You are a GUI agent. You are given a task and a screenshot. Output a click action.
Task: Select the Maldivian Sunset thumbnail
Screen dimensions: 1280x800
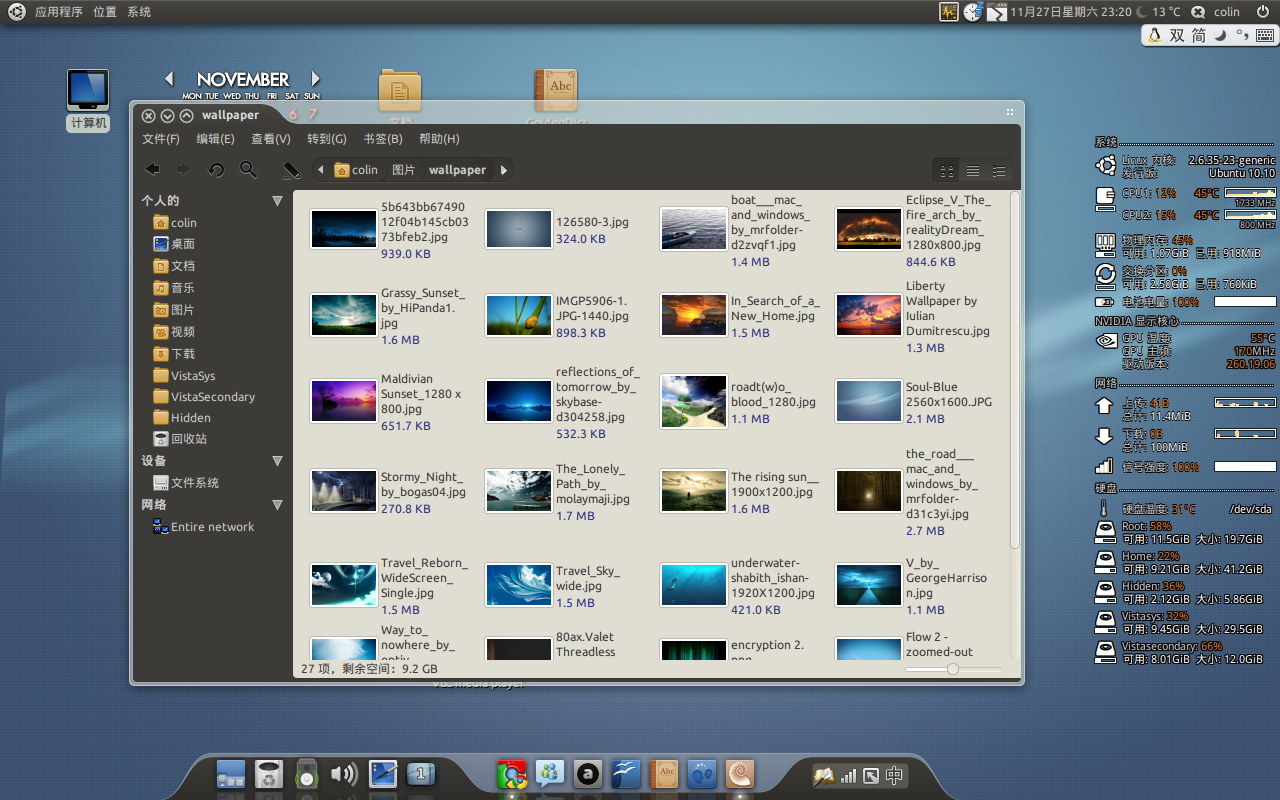coord(343,401)
